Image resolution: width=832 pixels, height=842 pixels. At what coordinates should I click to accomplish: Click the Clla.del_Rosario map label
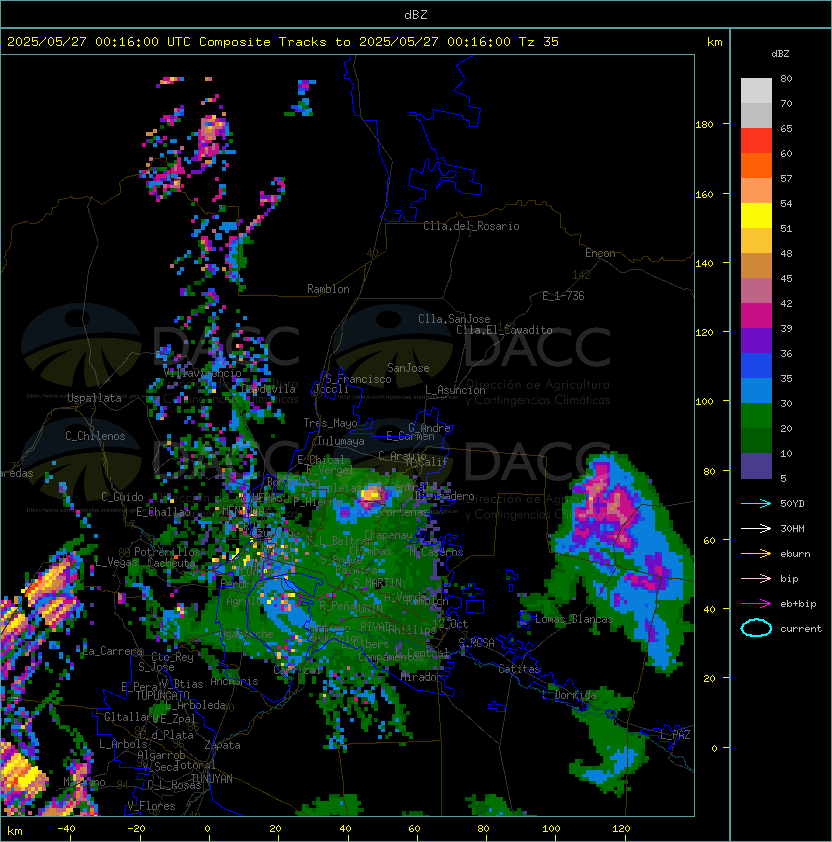(x=471, y=226)
